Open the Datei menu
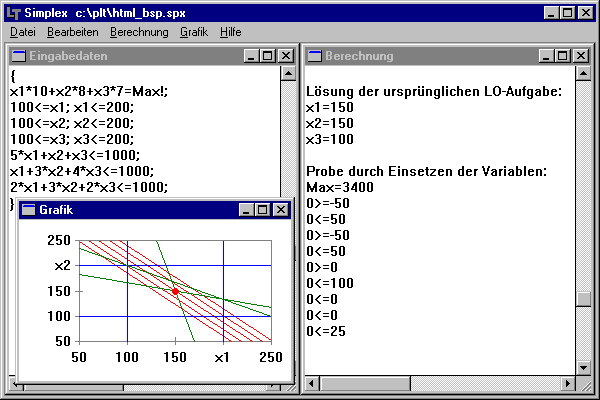 [22, 32]
